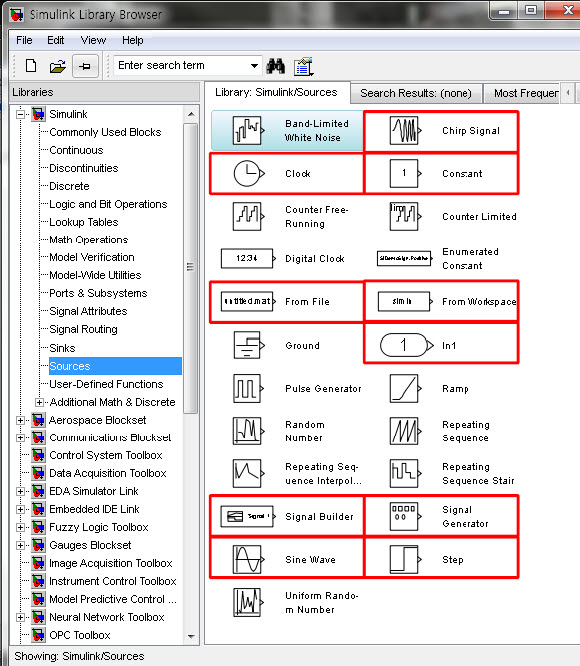Viewport: 580px width, 666px height.
Task: Open the View menu
Action: pos(93,40)
